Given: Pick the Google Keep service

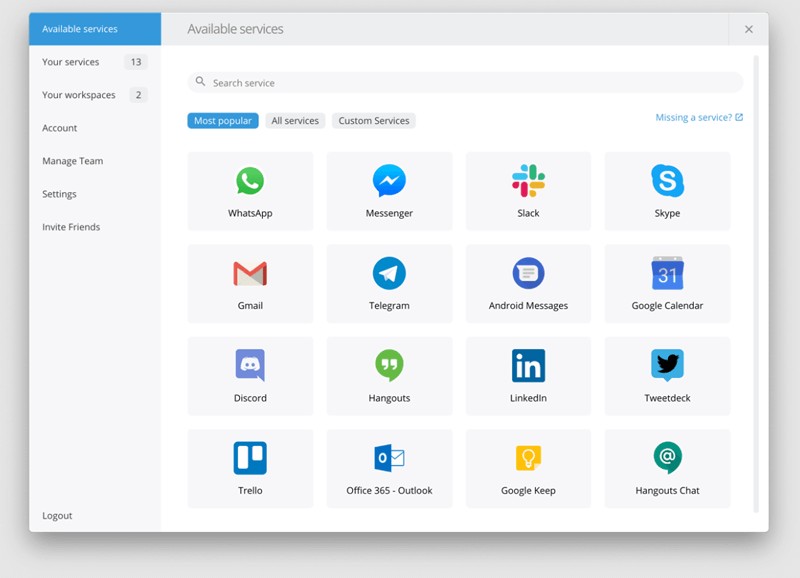Looking at the screenshot, I should pos(528,467).
